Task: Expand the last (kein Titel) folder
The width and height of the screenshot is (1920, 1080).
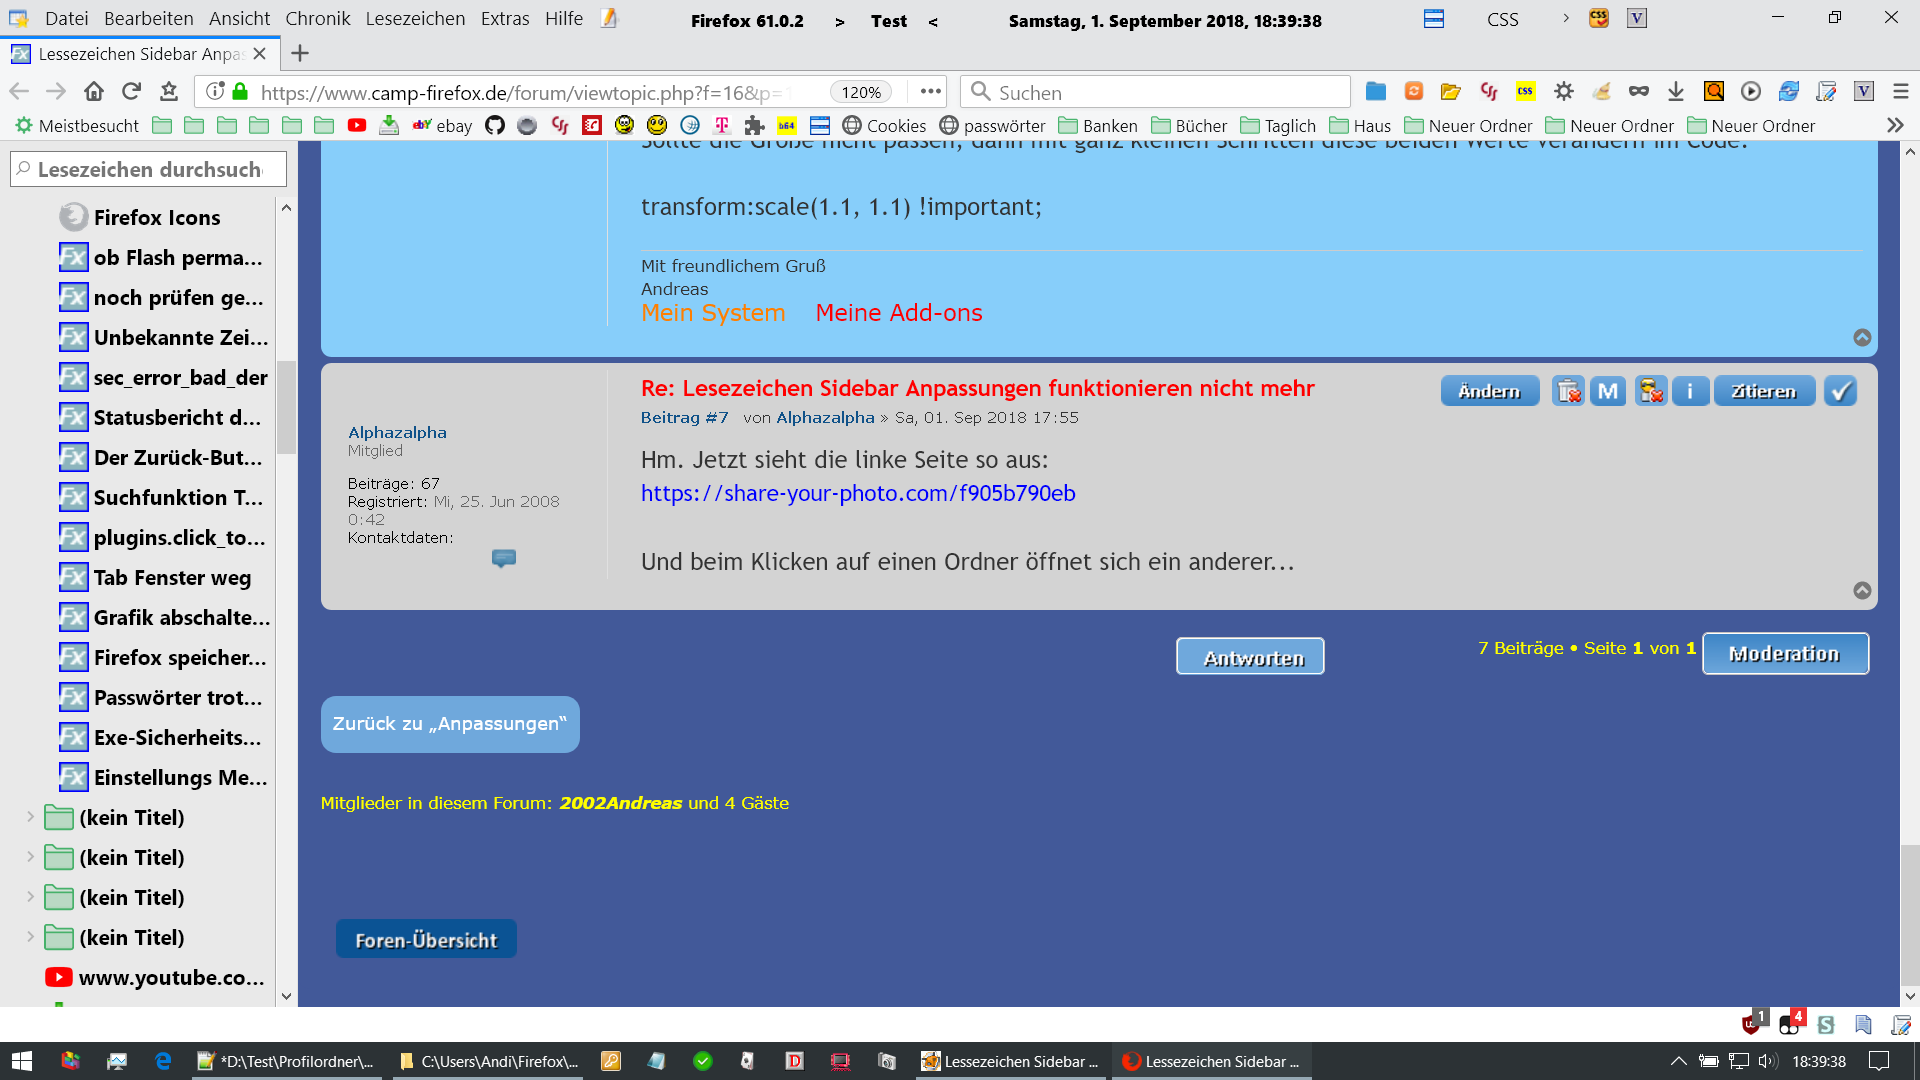Action: point(30,937)
